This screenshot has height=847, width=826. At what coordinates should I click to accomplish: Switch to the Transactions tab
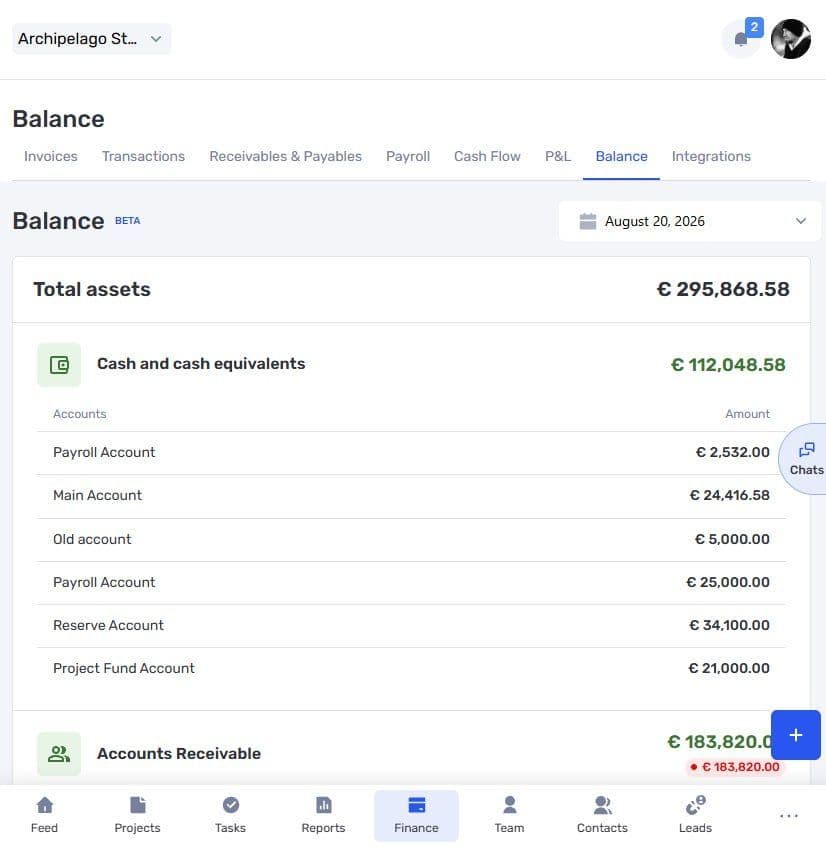143,156
